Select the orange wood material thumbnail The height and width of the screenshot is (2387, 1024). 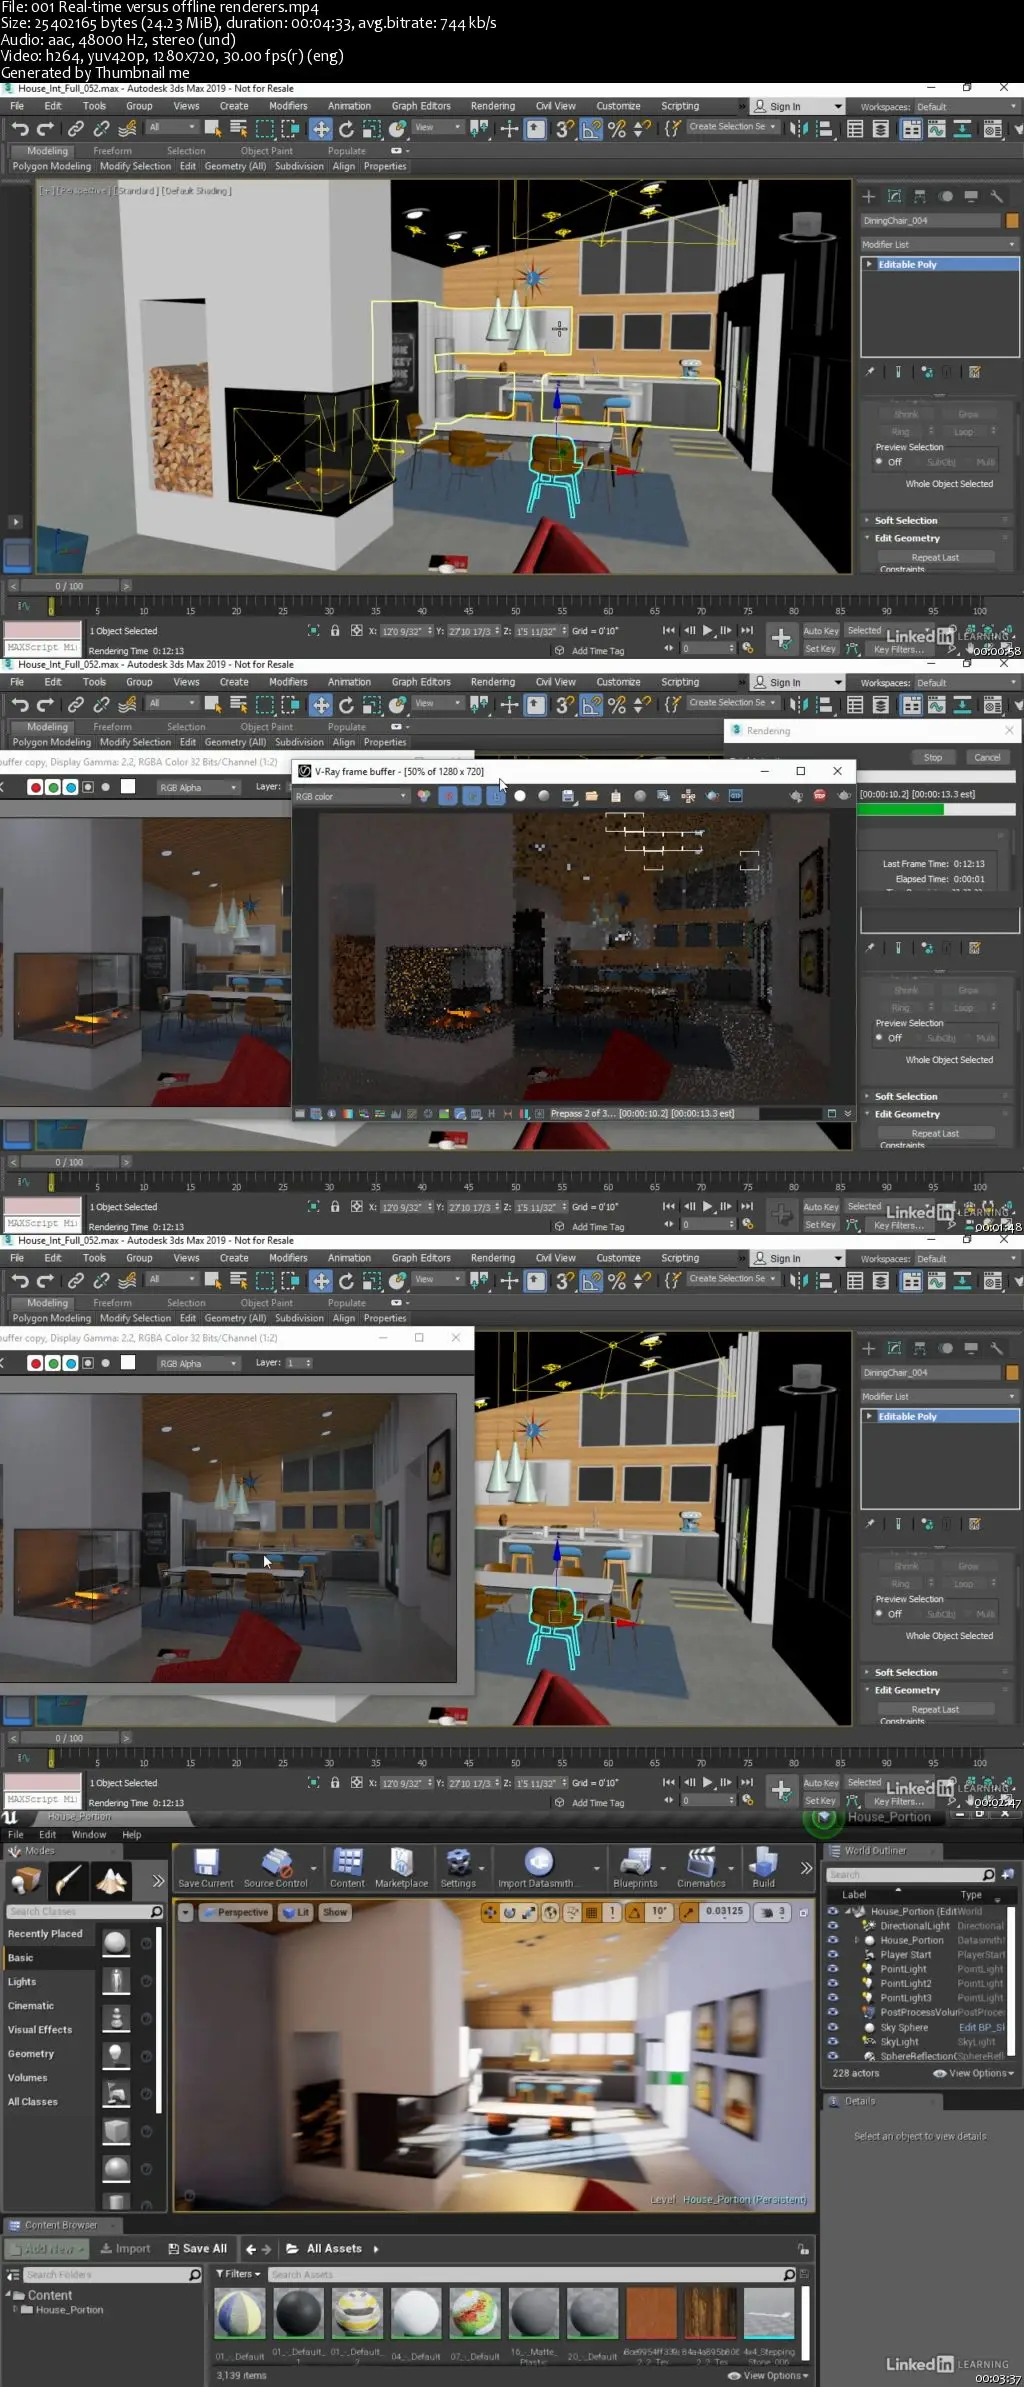point(652,2313)
